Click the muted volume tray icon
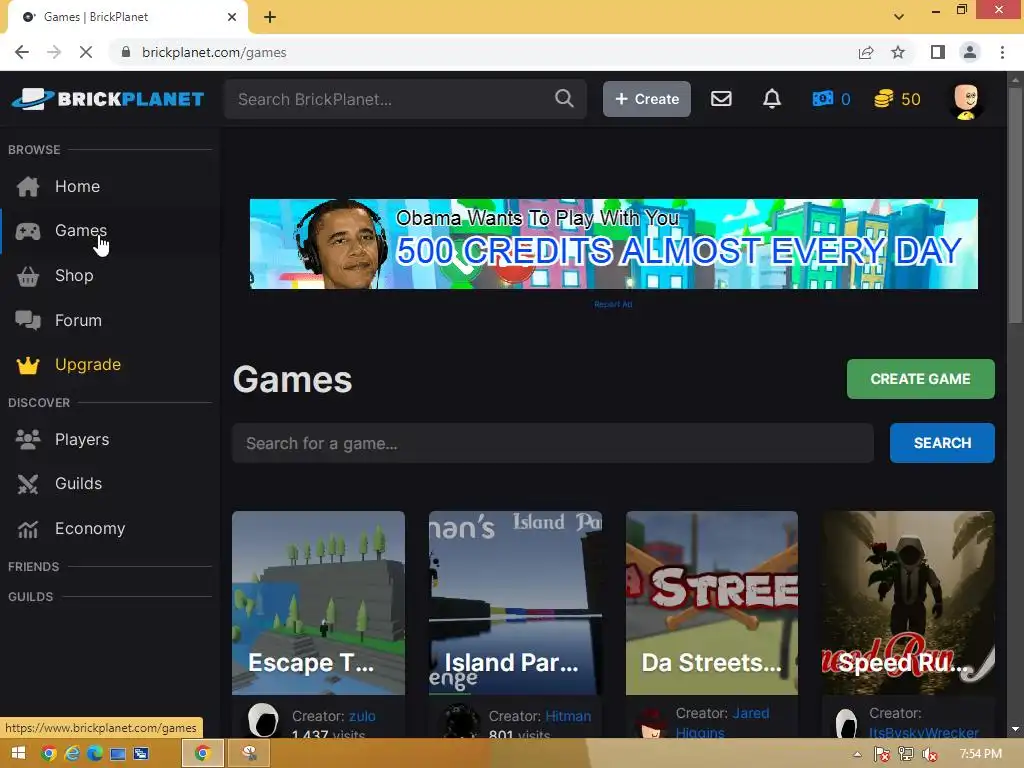1024x768 pixels. point(930,754)
